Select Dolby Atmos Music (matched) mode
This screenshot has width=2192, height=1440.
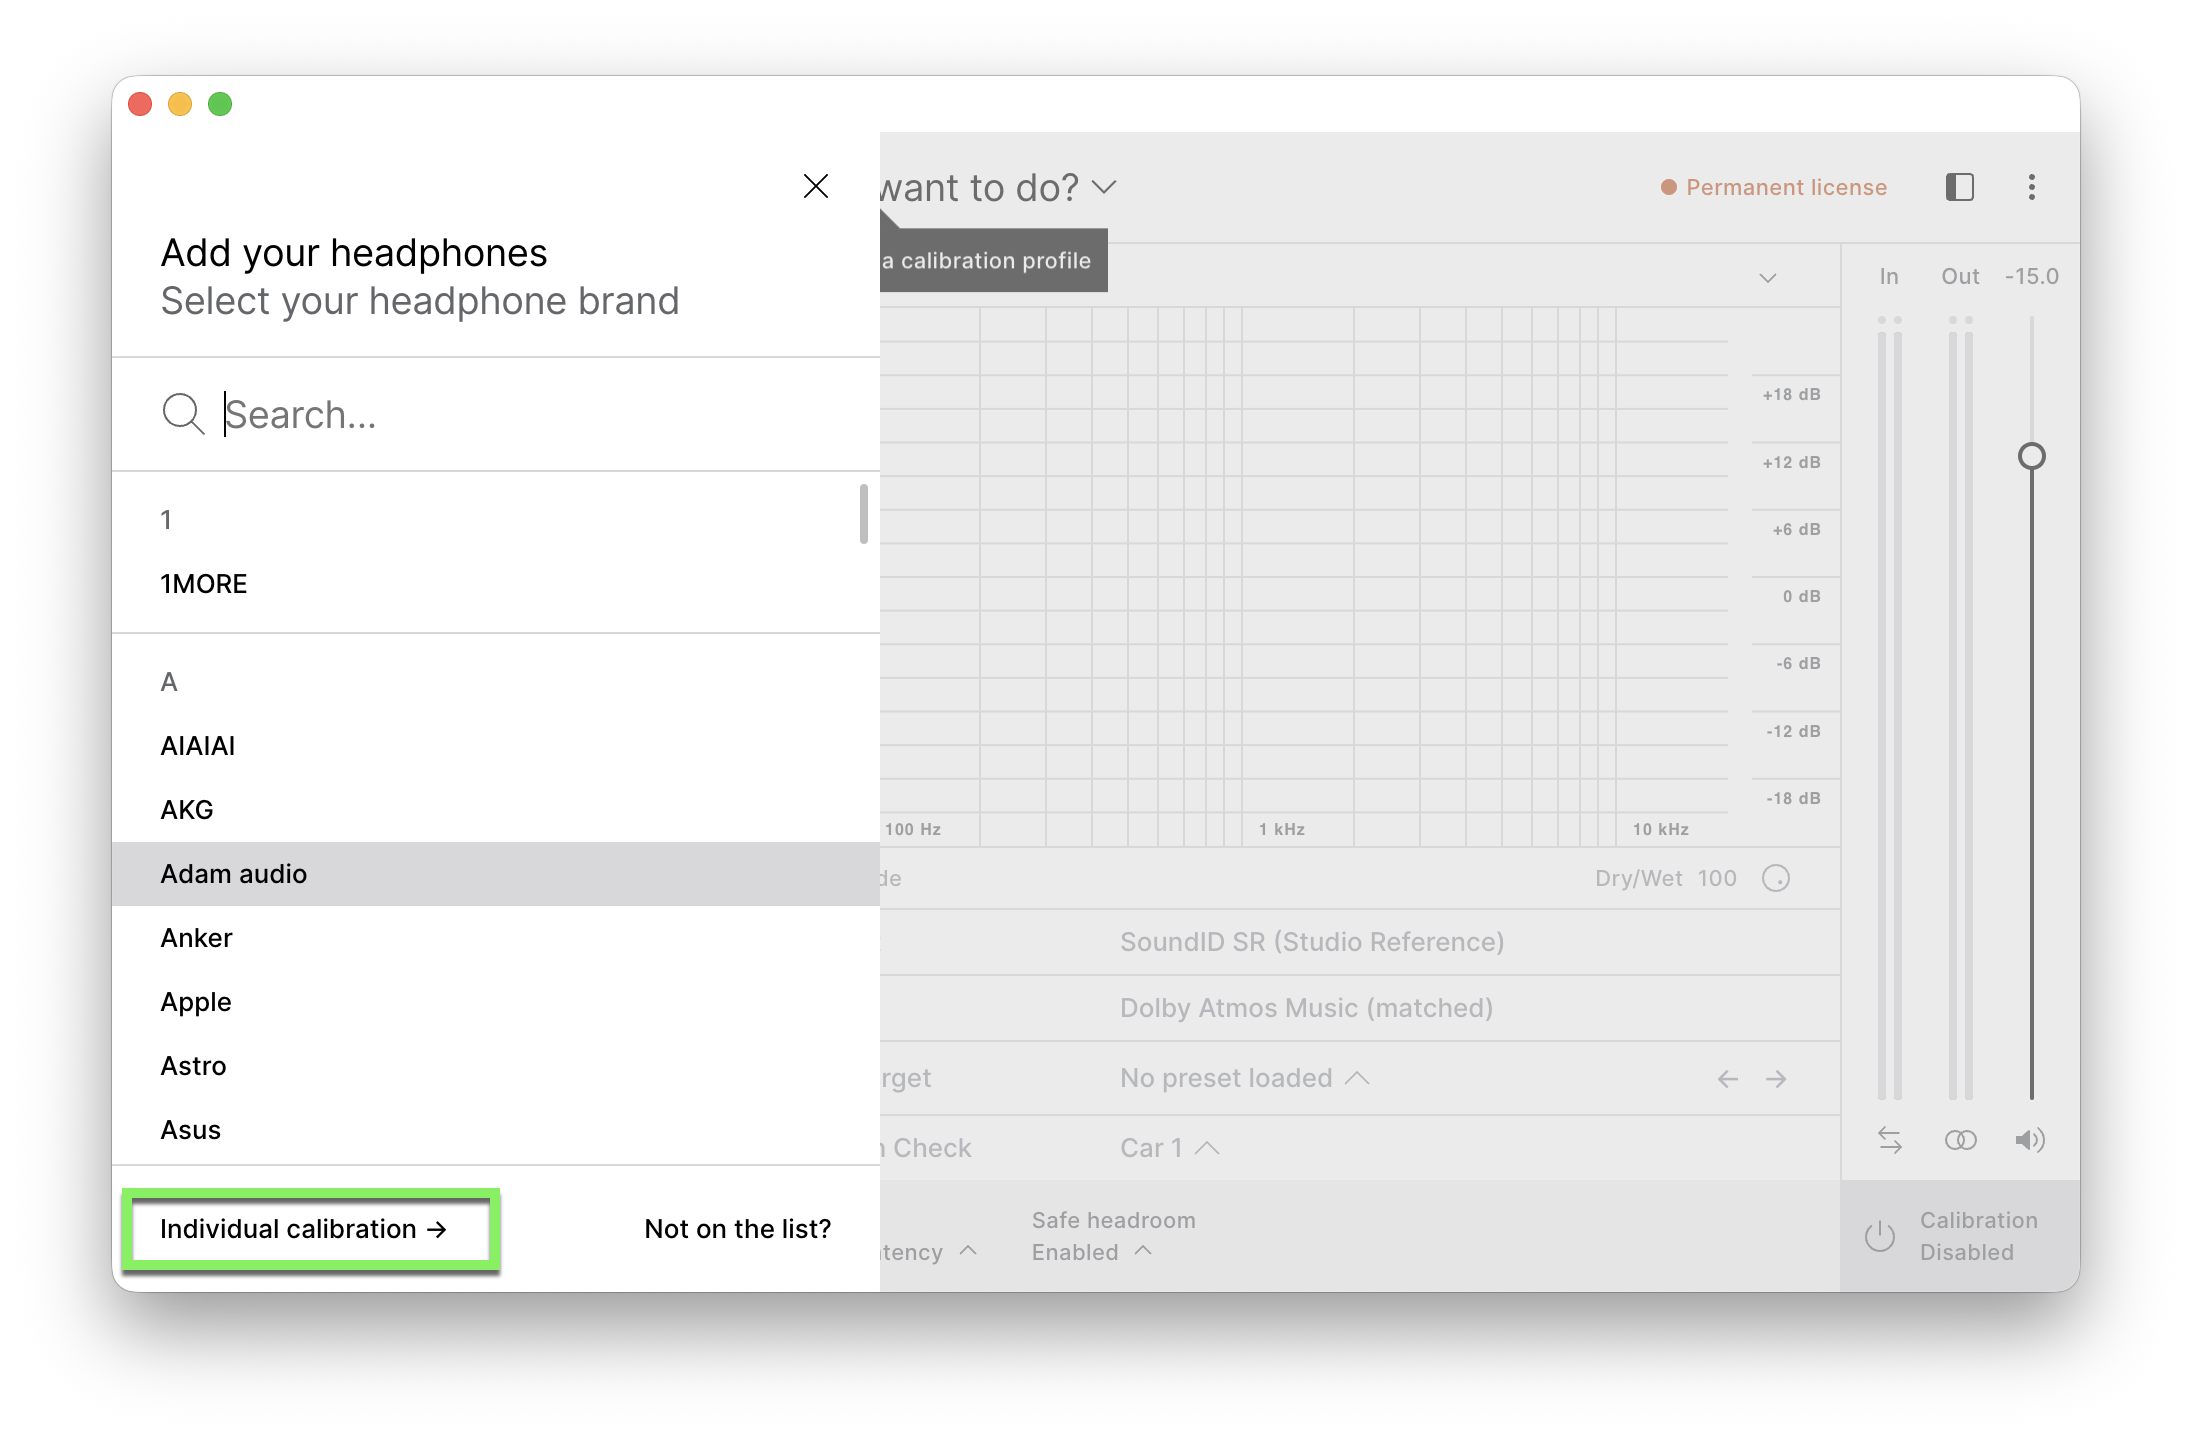(1306, 1008)
